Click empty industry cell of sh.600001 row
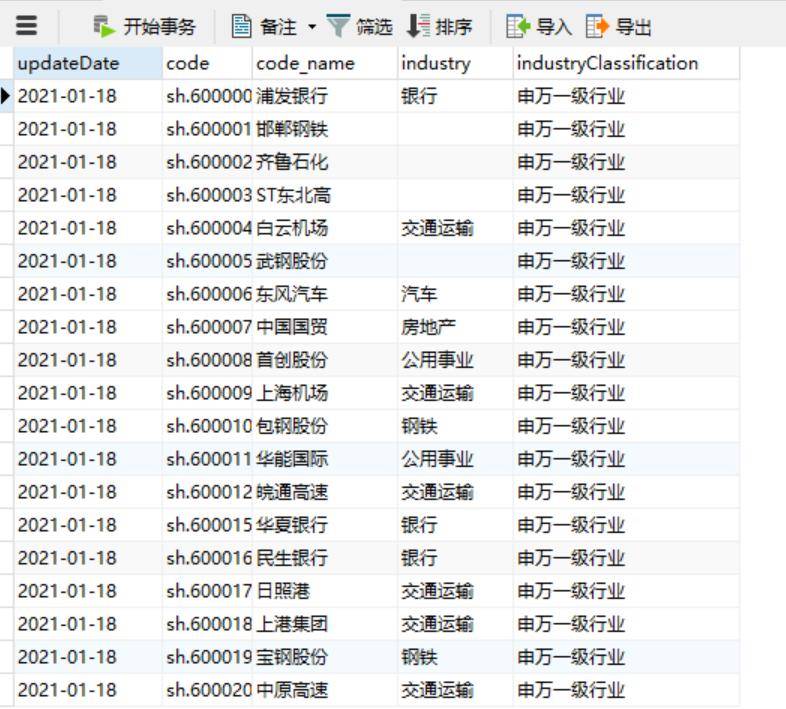786x709 pixels. 455,129
